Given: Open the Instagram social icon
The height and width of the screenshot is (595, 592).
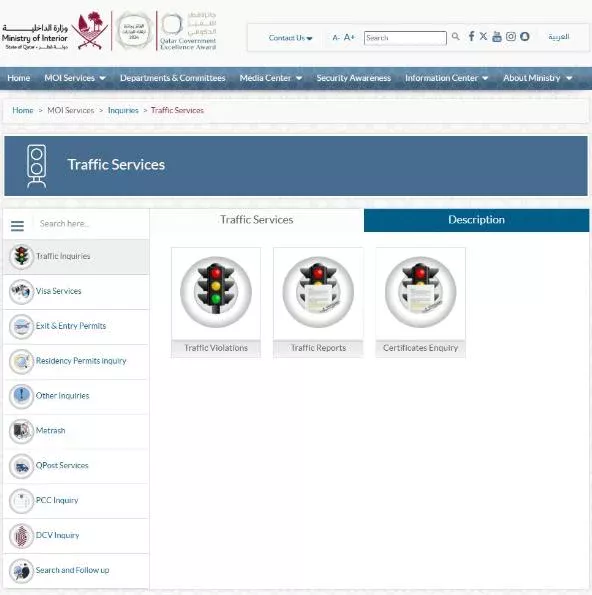Looking at the screenshot, I should pos(511,36).
